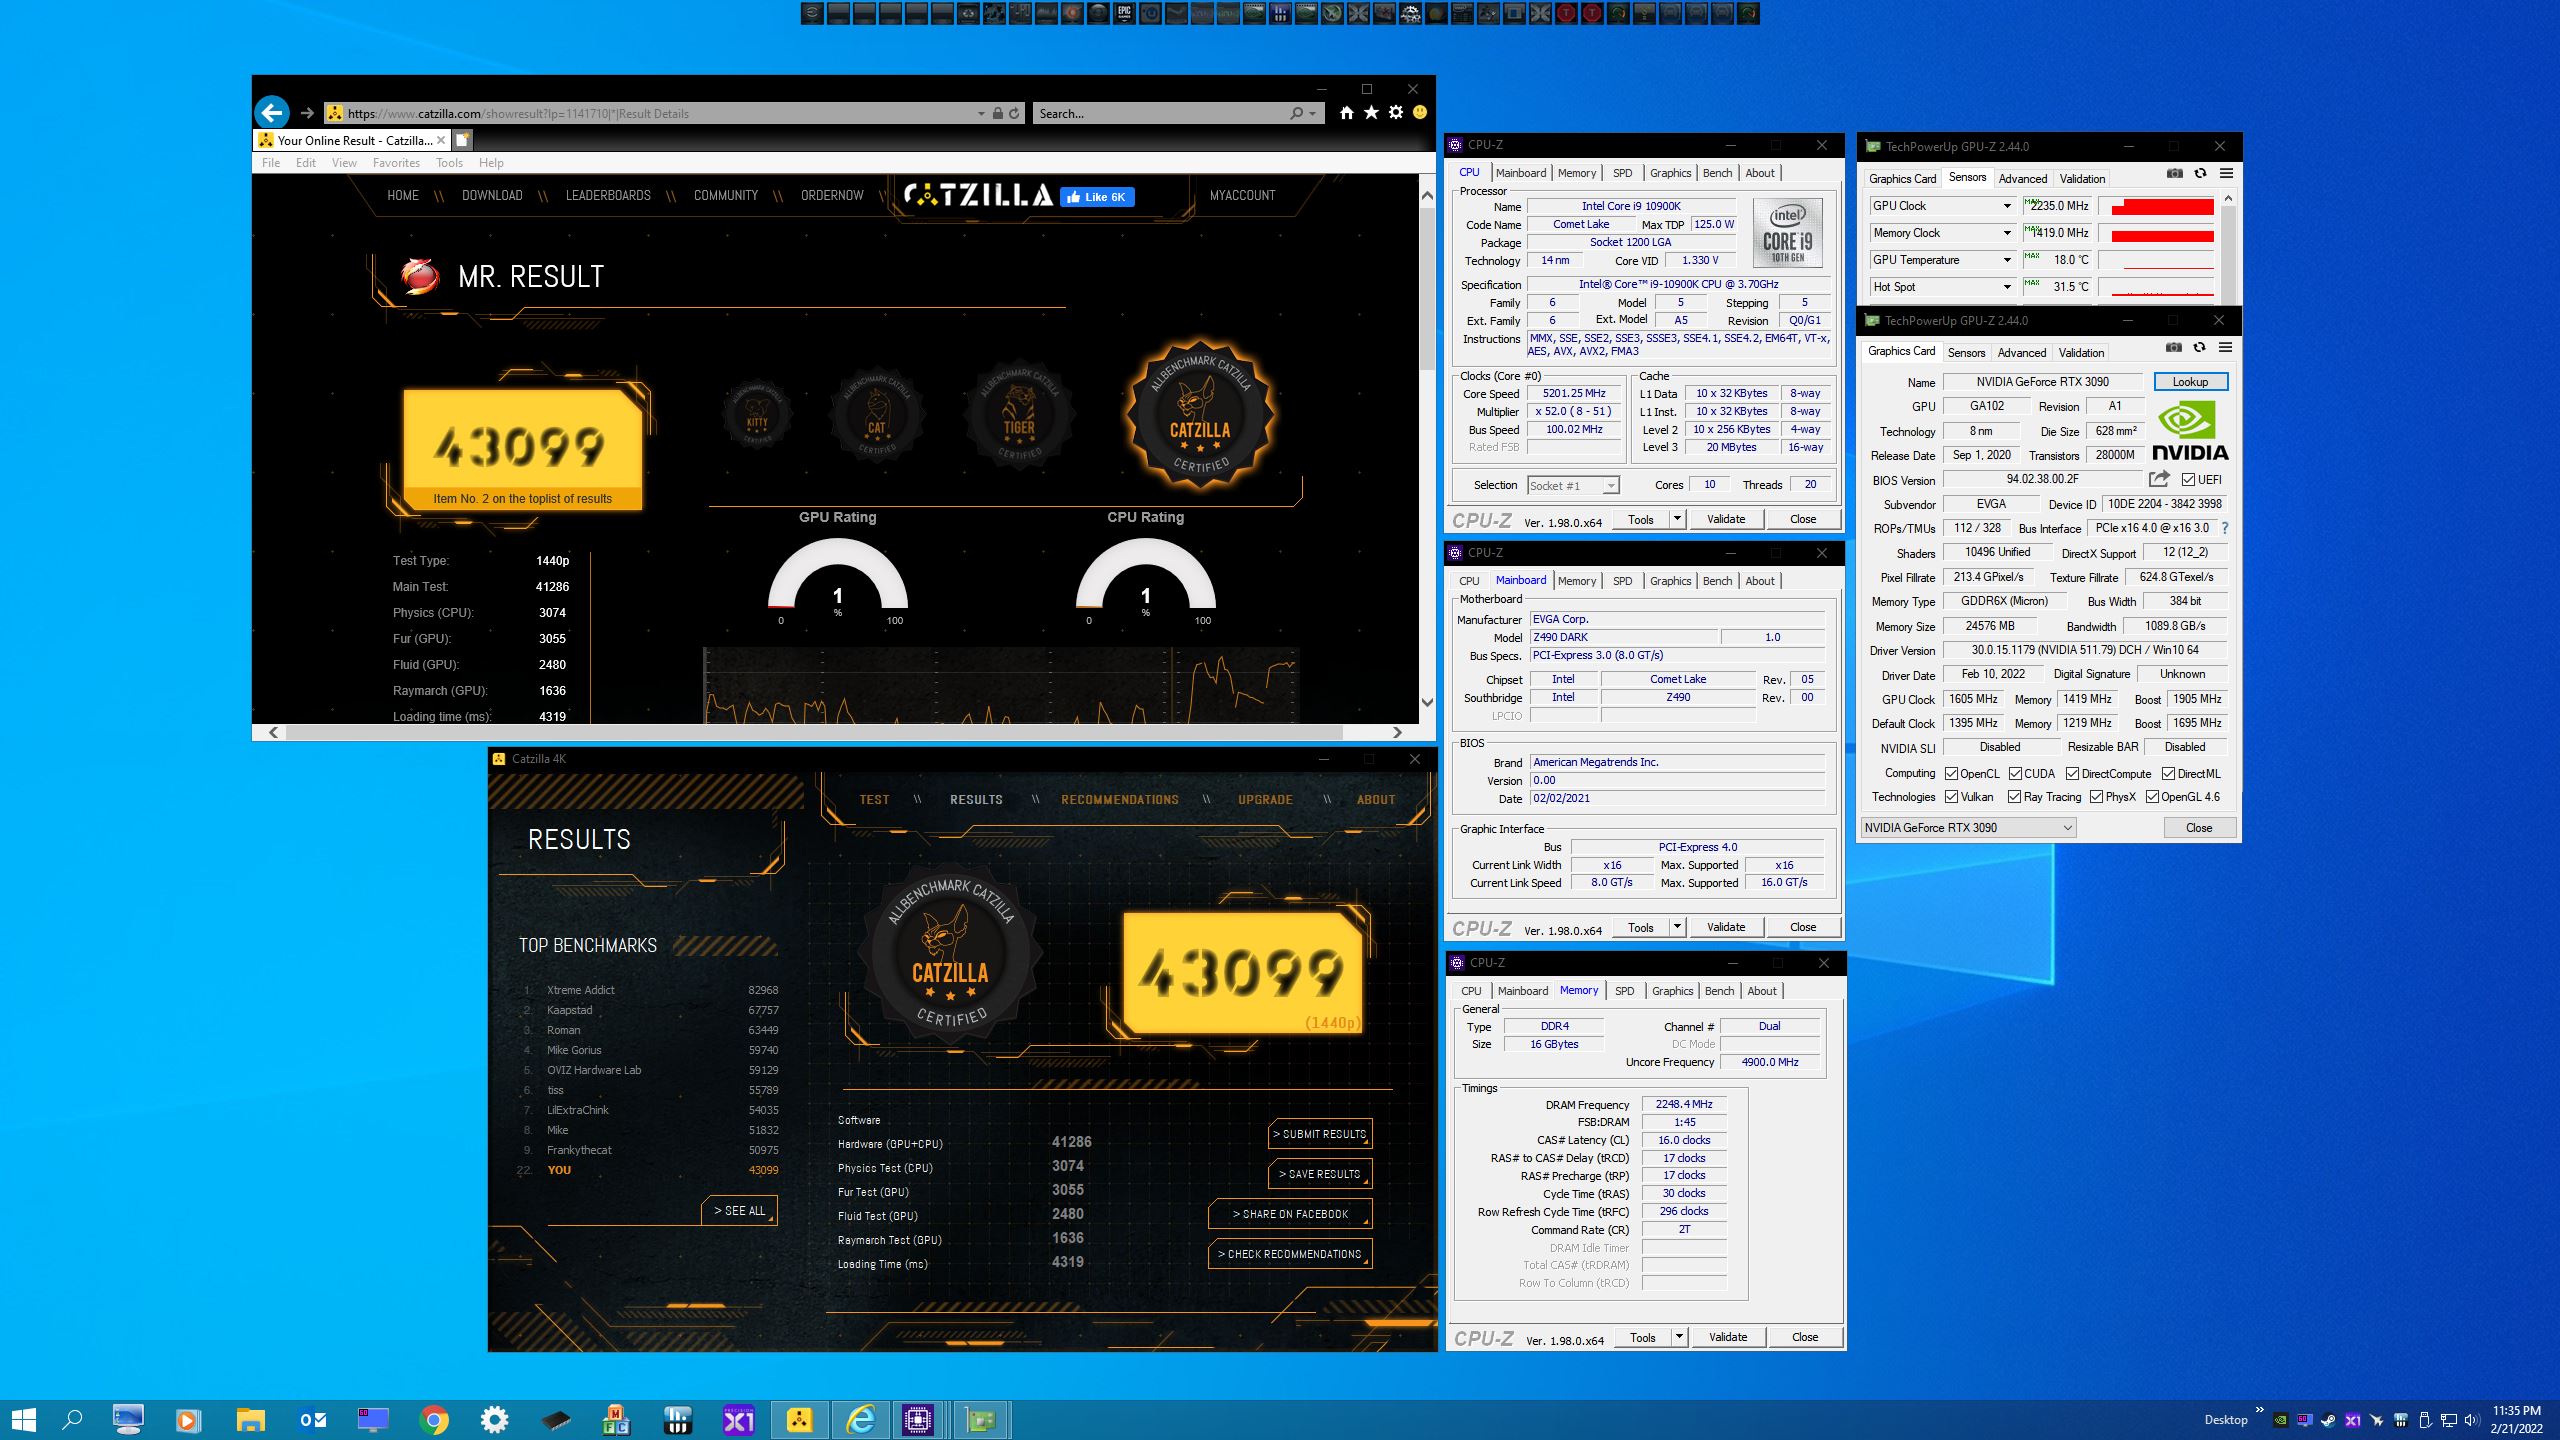
Task: Click GPU-Z screenshot camera icon in Graphics Card window
Action: pyautogui.click(x=2173, y=347)
